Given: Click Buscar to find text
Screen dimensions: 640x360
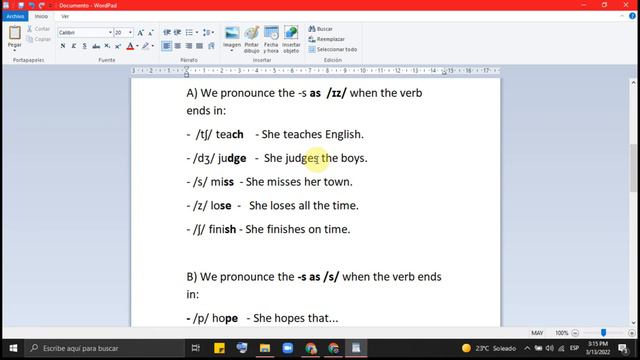Looking at the screenshot, I should (x=321, y=29).
